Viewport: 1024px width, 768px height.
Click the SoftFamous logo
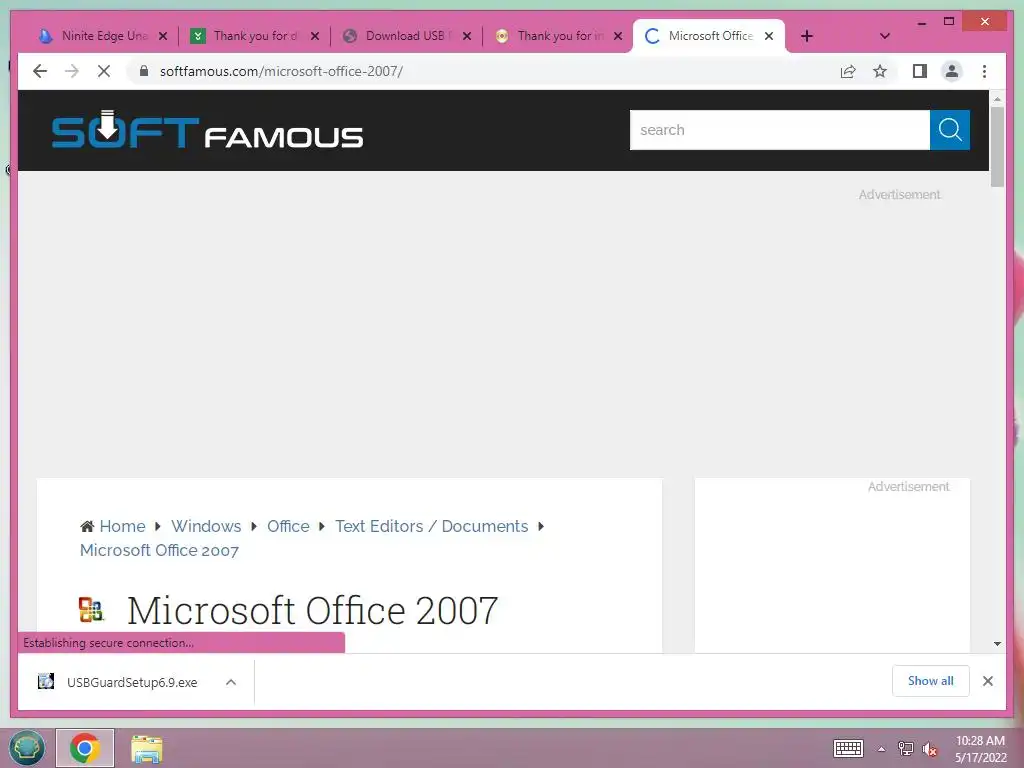click(x=208, y=131)
